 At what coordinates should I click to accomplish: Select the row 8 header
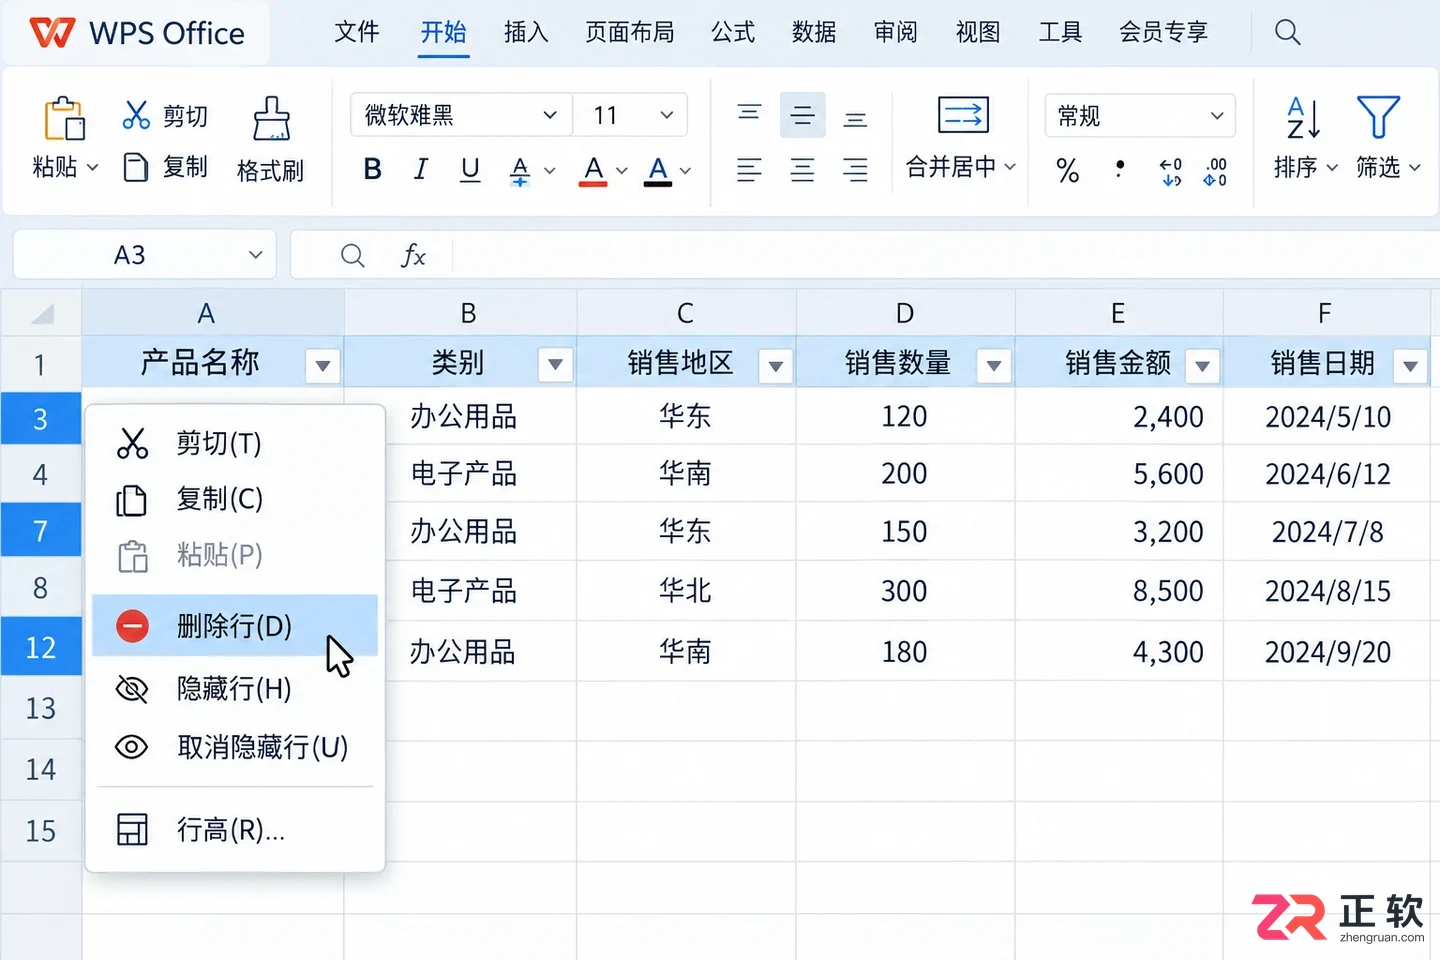pyautogui.click(x=40, y=588)
